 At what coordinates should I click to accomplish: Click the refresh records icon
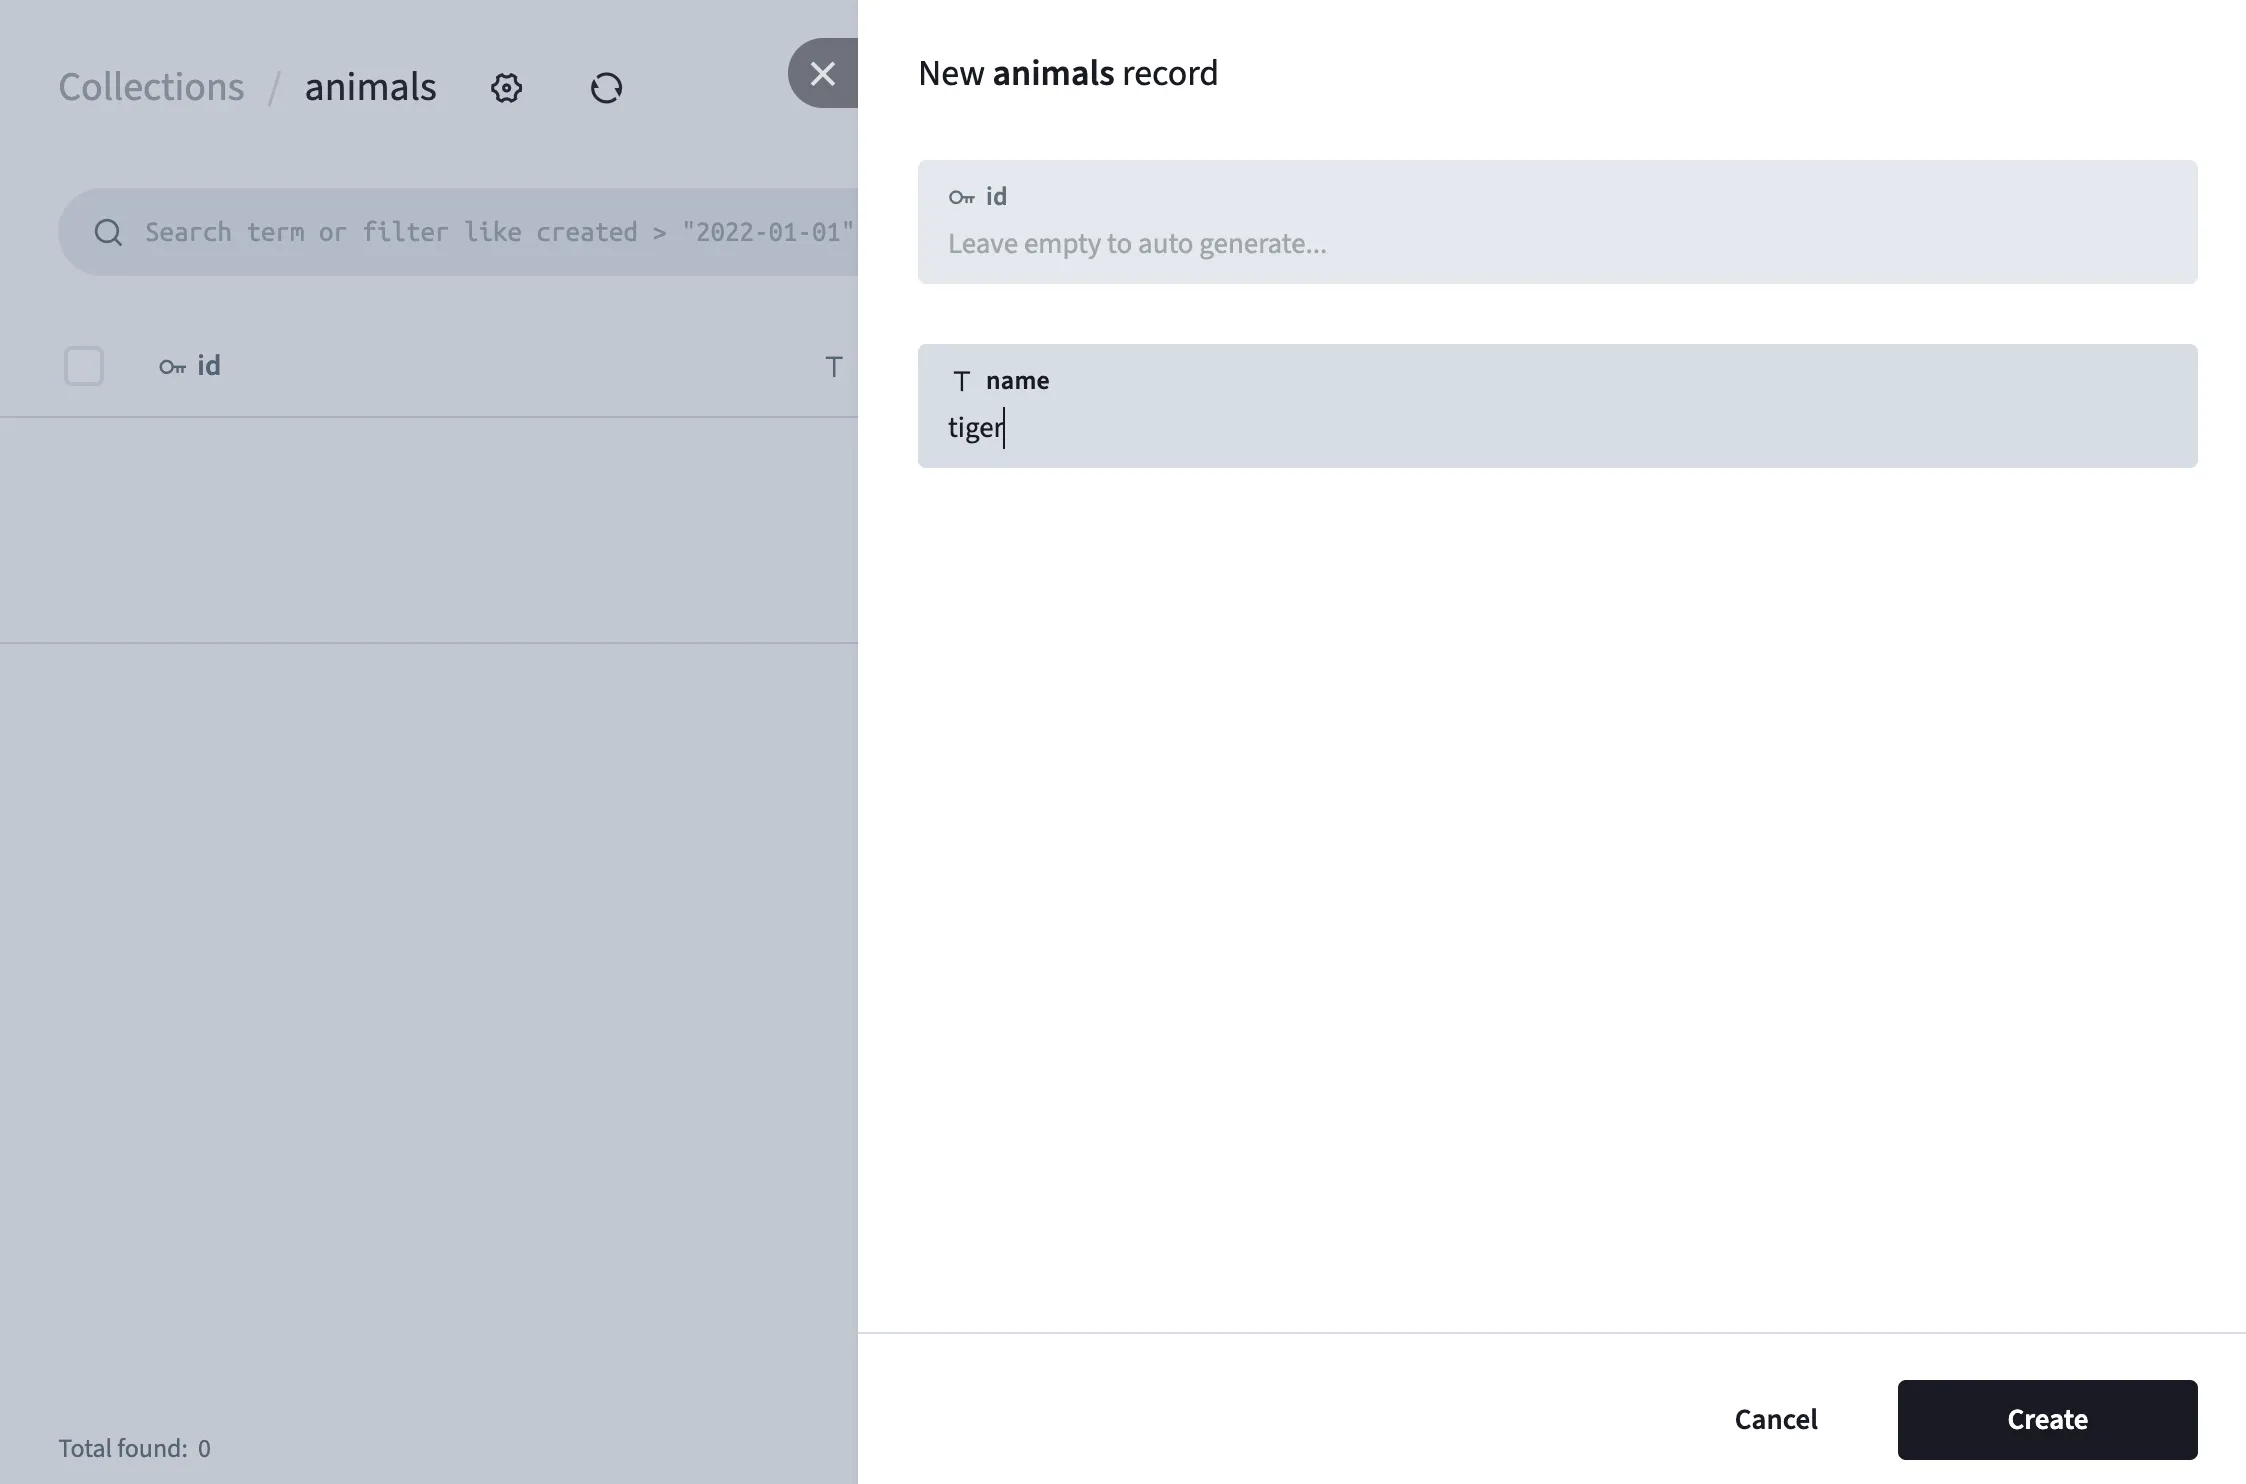pyautogui.click(x=606, y=88)
